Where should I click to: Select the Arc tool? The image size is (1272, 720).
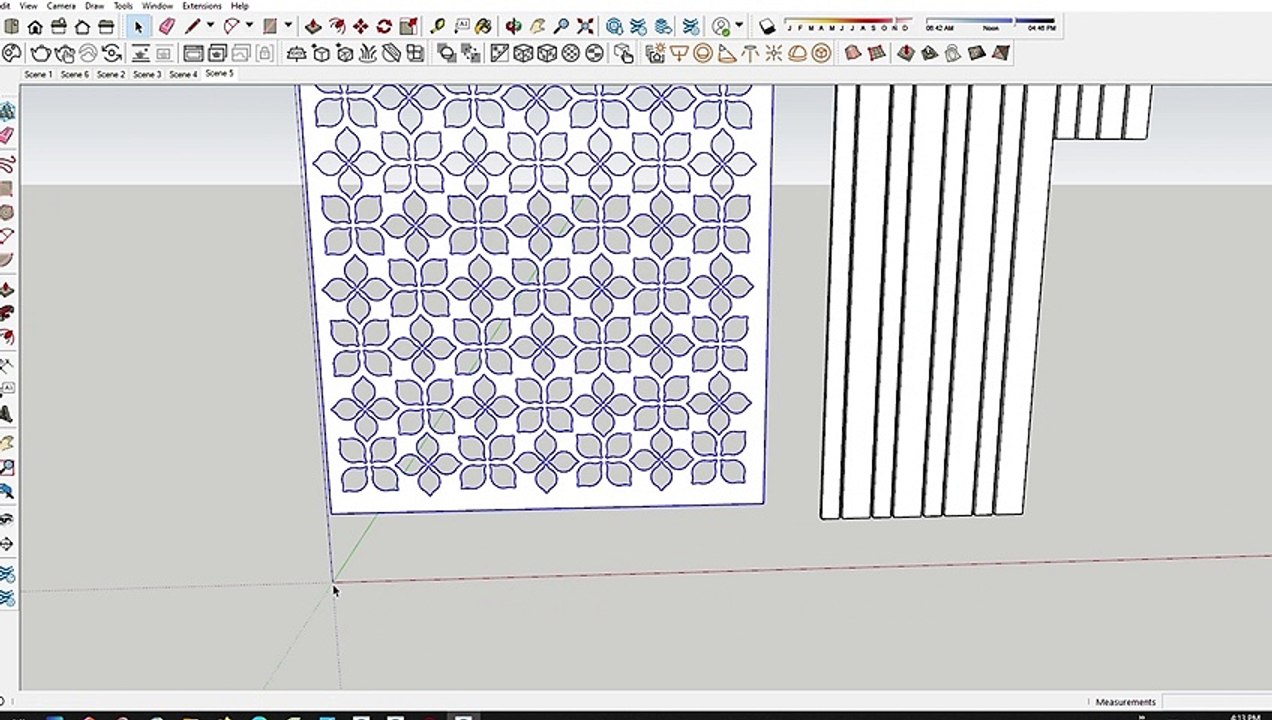click(231, 27)
